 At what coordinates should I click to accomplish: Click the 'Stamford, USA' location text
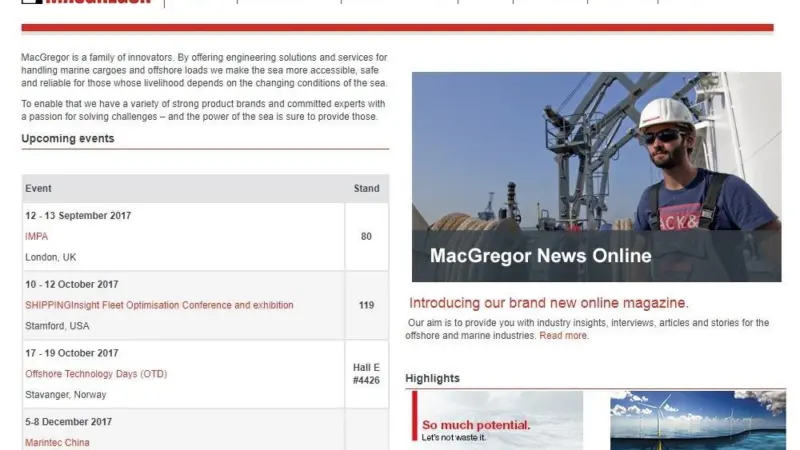[57, 326]
